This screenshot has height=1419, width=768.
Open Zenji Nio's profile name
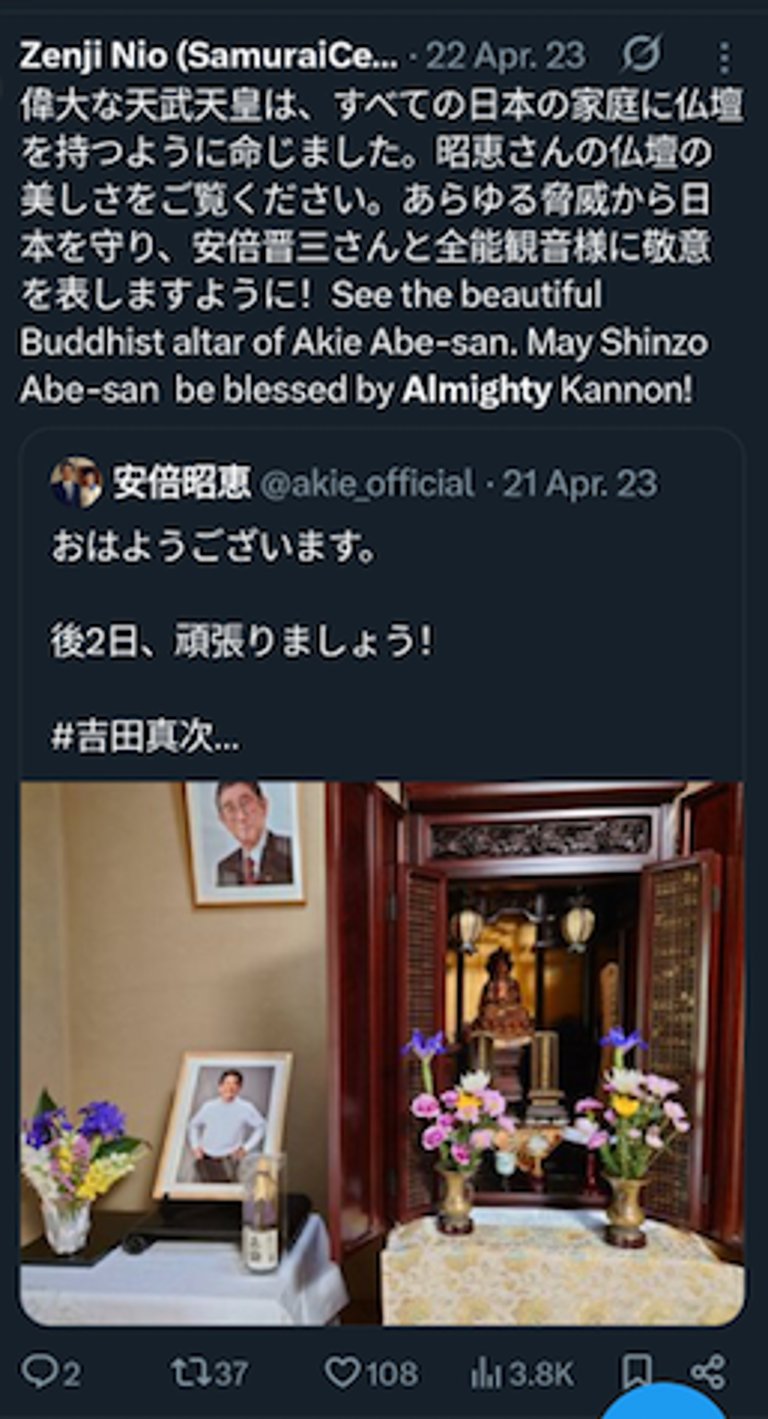point(210,55)
